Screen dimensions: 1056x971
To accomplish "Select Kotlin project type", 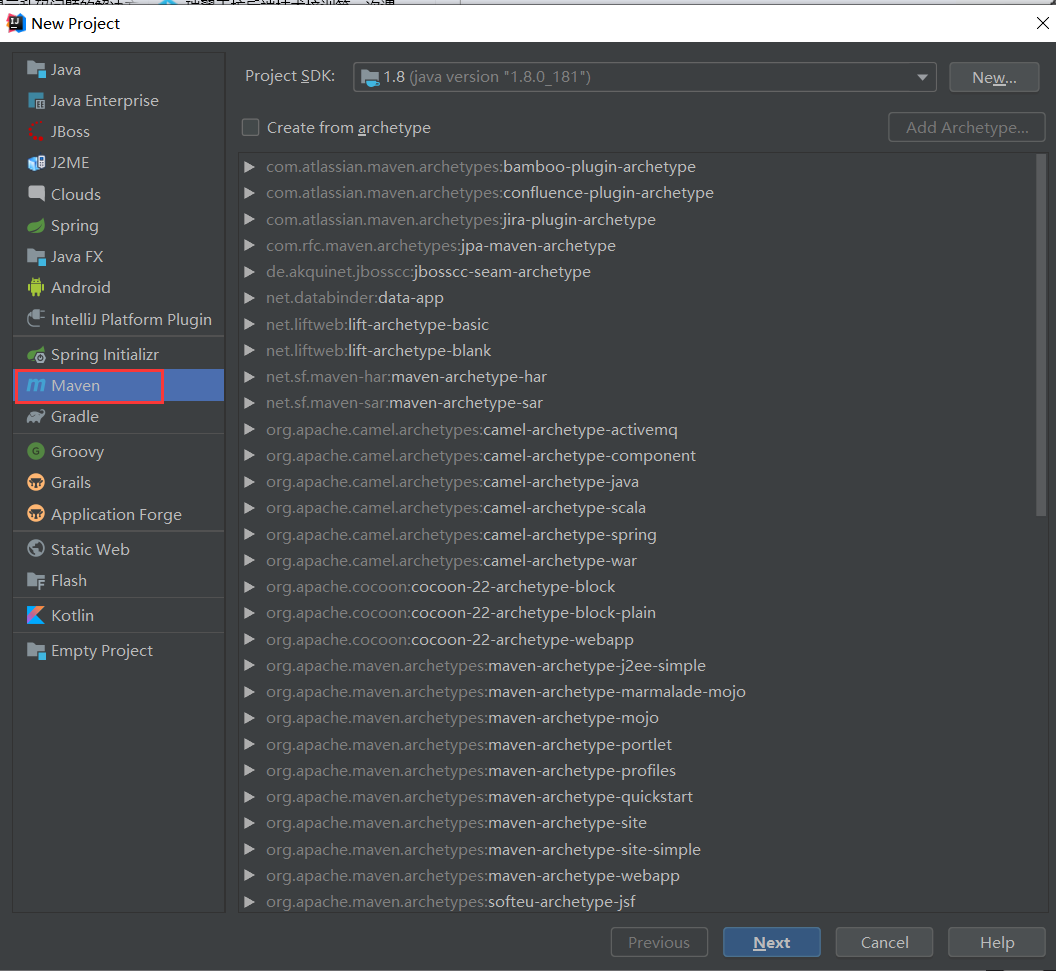I will [x=119, y=615].
